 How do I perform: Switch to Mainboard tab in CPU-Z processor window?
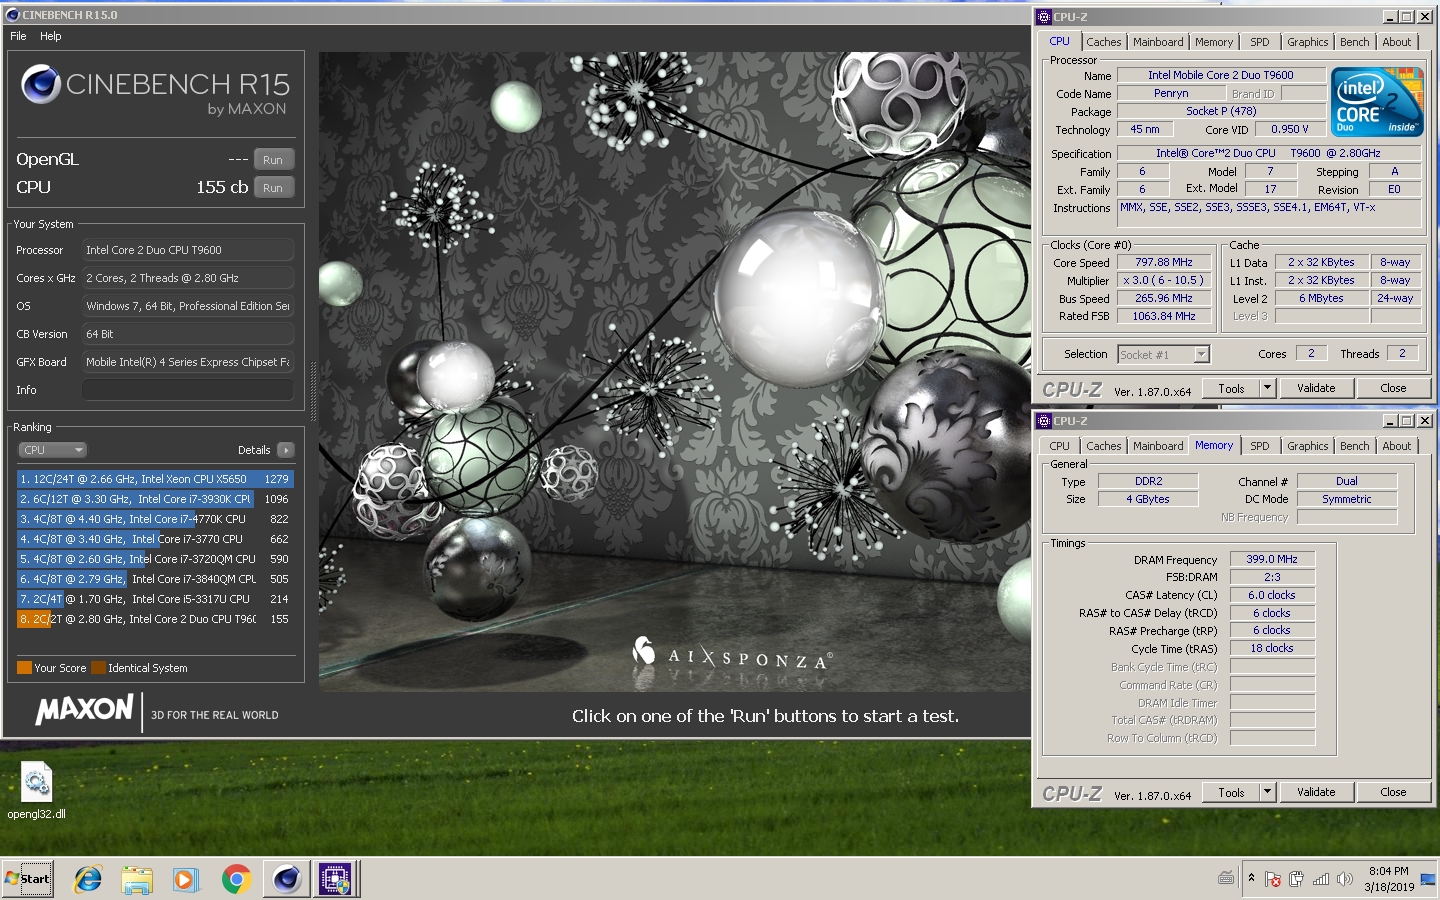coord(1158,42)
